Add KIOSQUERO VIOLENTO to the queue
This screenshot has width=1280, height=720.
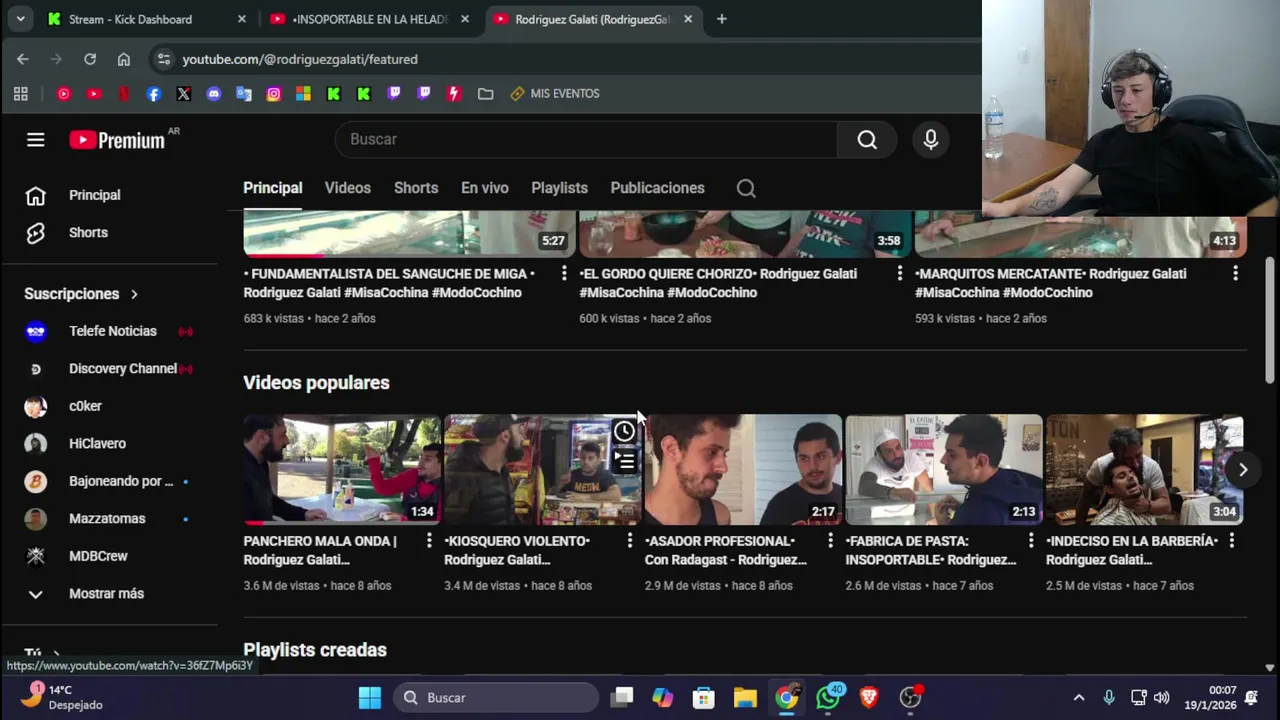624,461
